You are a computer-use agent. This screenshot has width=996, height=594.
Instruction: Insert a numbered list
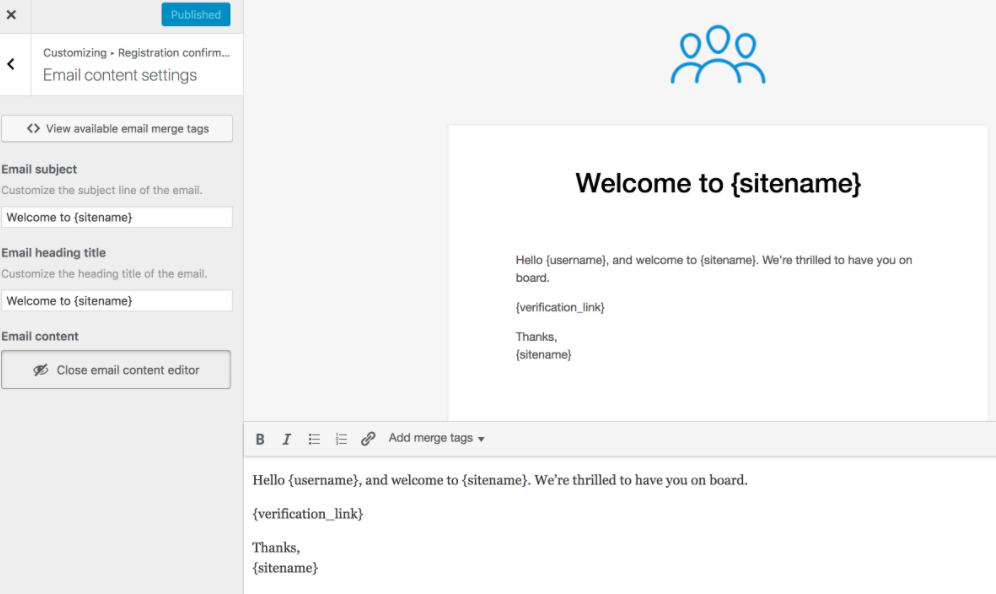point(341,439)
